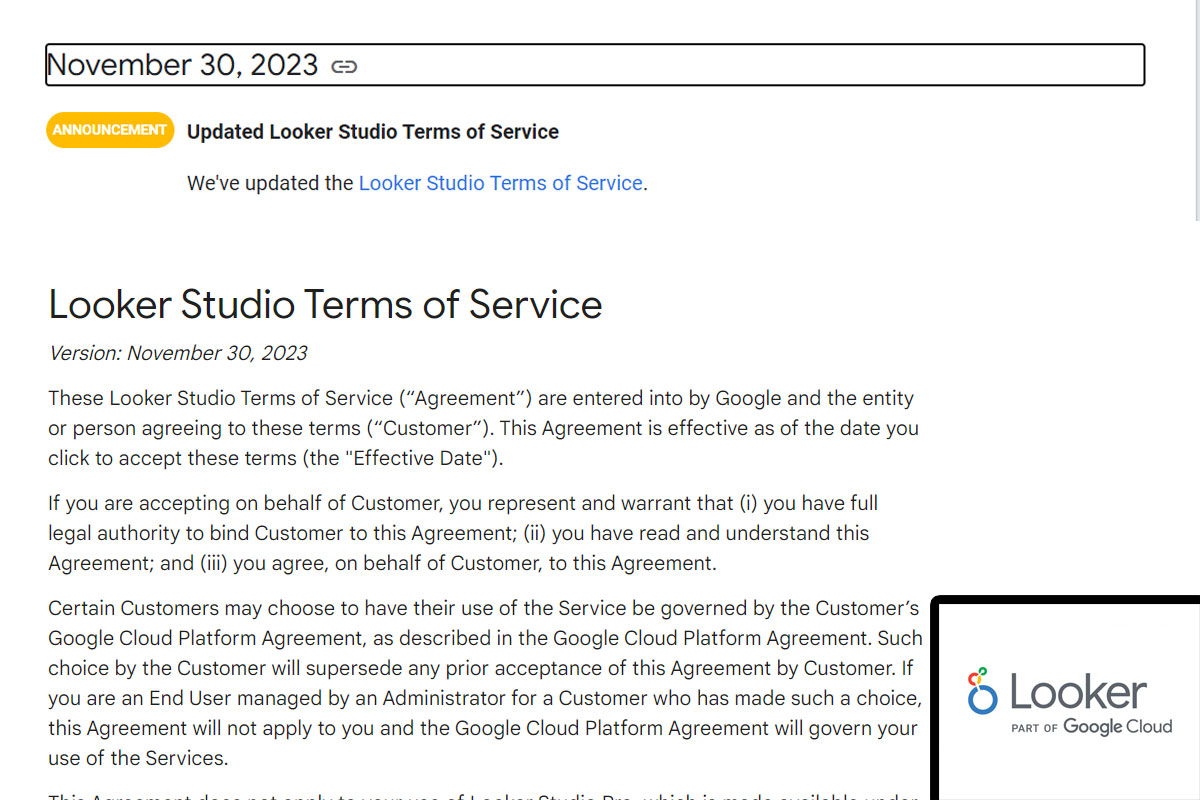Click the paragraph starting "Certain Customers may choose"
The image size is (1200, 800).
tap(486, 683)
